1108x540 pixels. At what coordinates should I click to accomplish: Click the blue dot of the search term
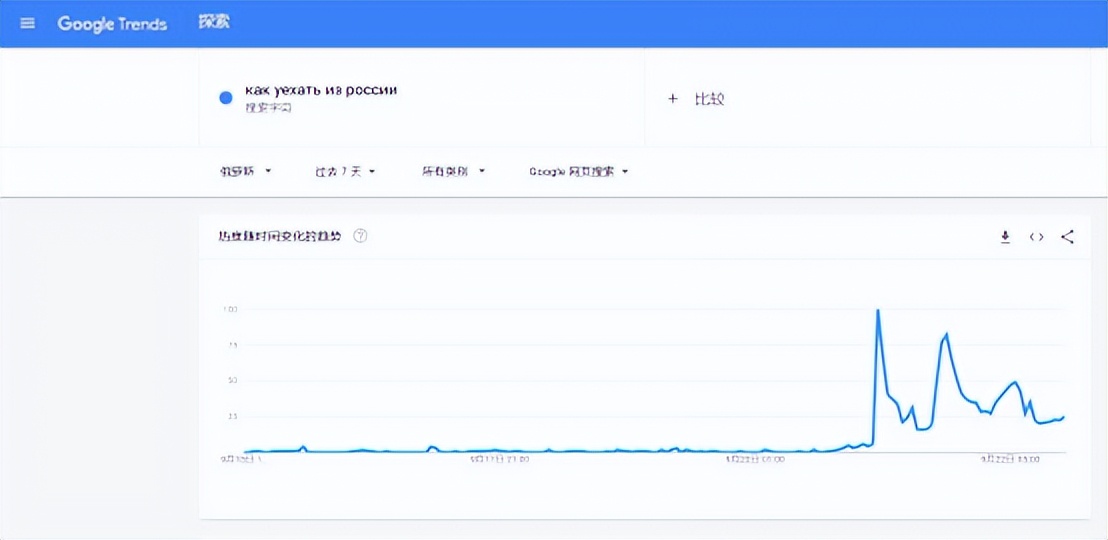[x=226, y=98]
